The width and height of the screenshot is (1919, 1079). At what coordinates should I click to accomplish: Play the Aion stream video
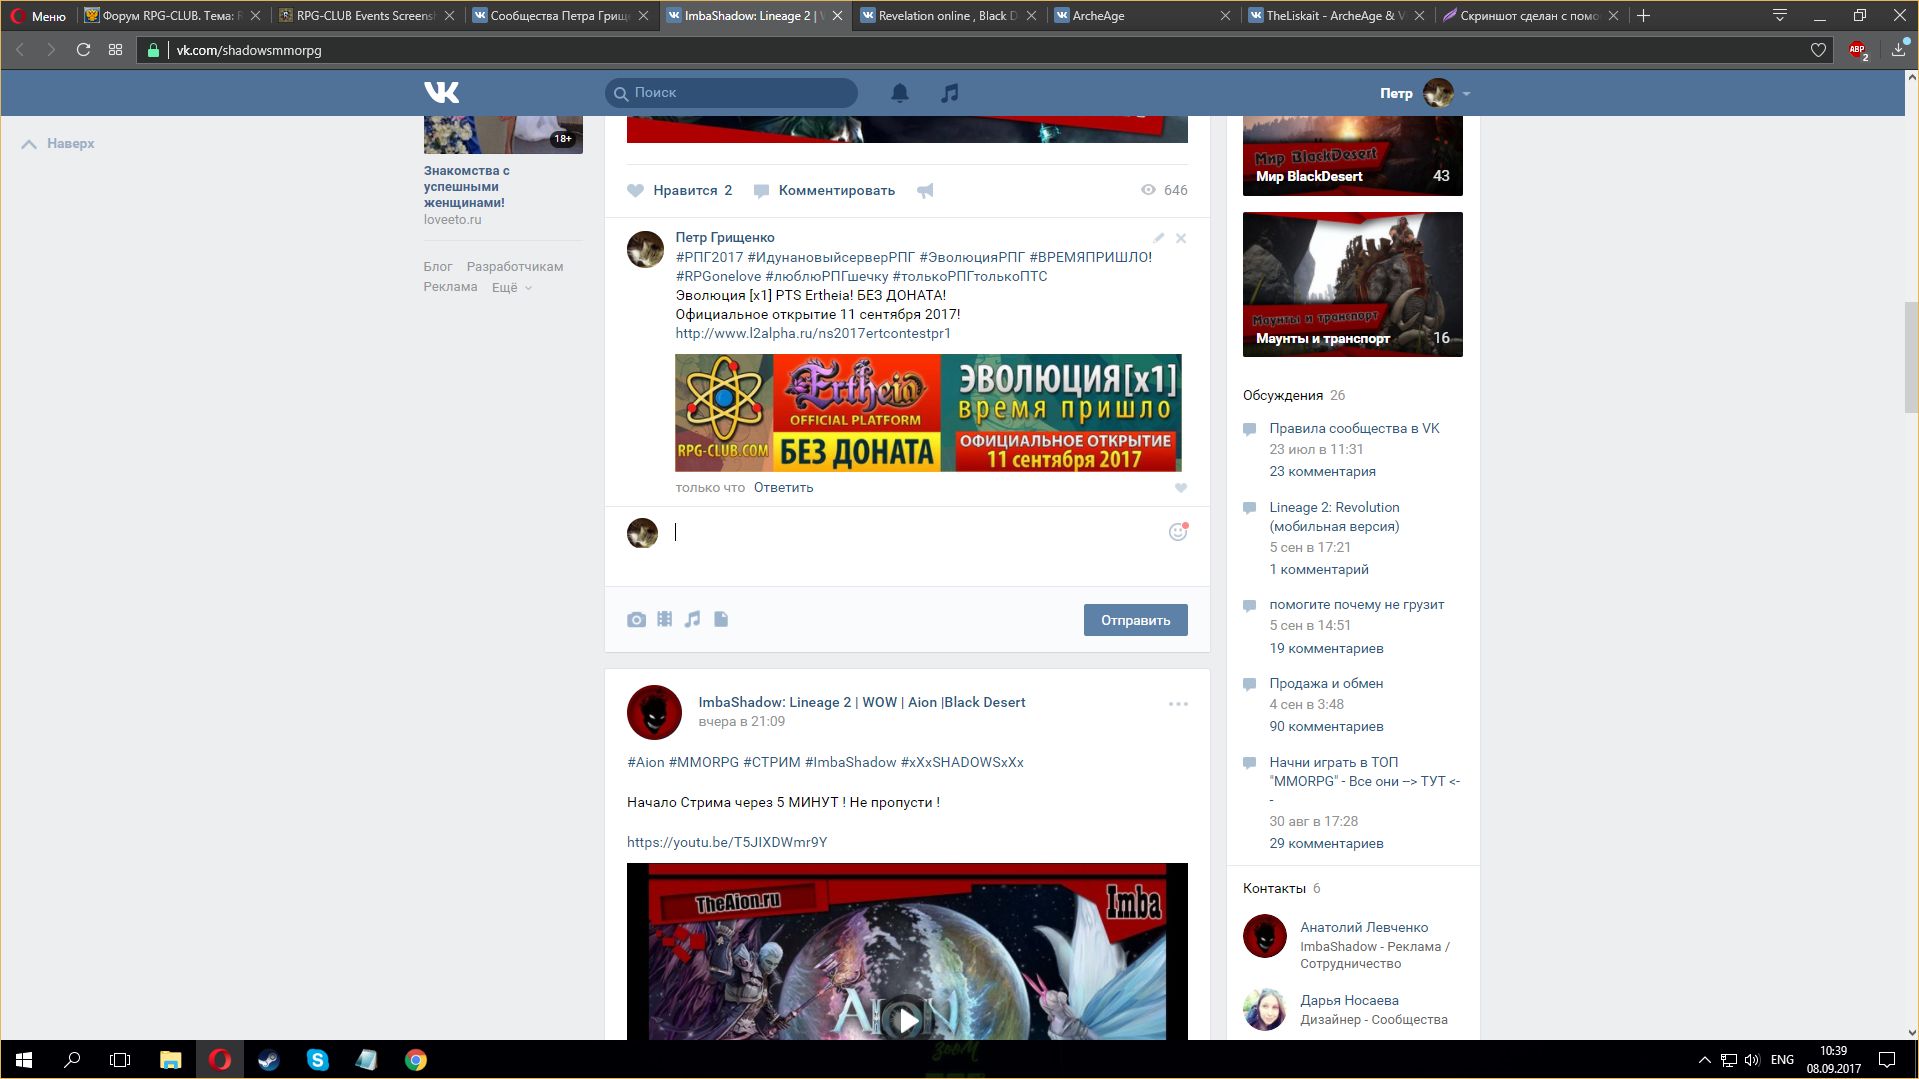coord(907,1020)
